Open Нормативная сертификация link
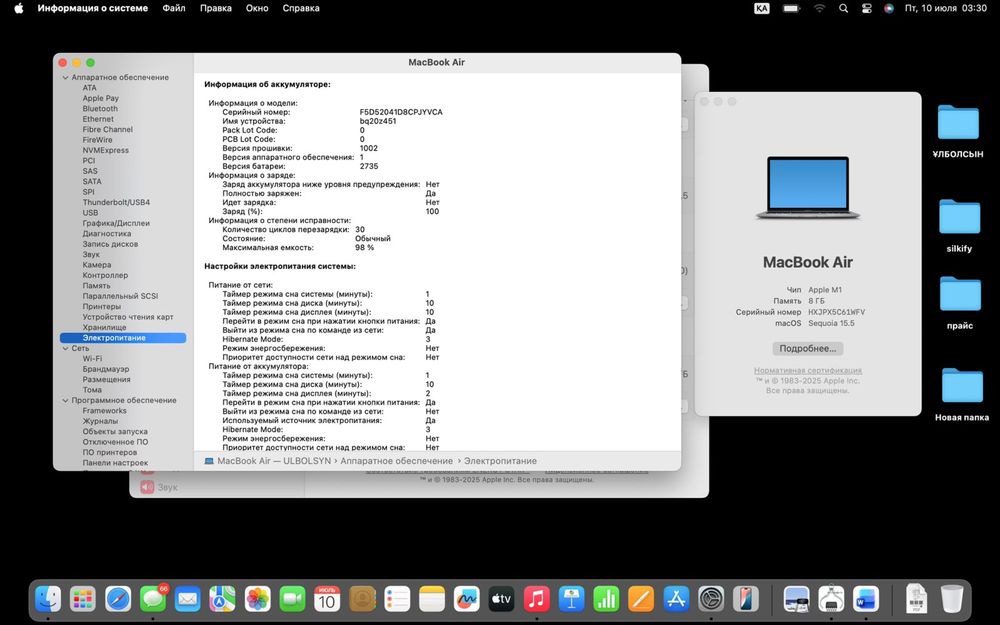Image resolution: width=1000 pixels, height=625 pixels. pyautogui.click(x=807, y=371)
